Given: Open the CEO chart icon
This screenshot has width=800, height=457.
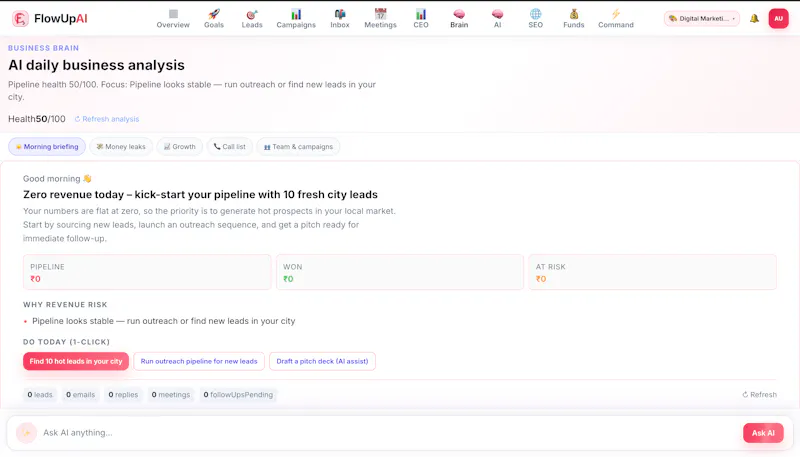Looking at the screenshot, I should 420,14.
